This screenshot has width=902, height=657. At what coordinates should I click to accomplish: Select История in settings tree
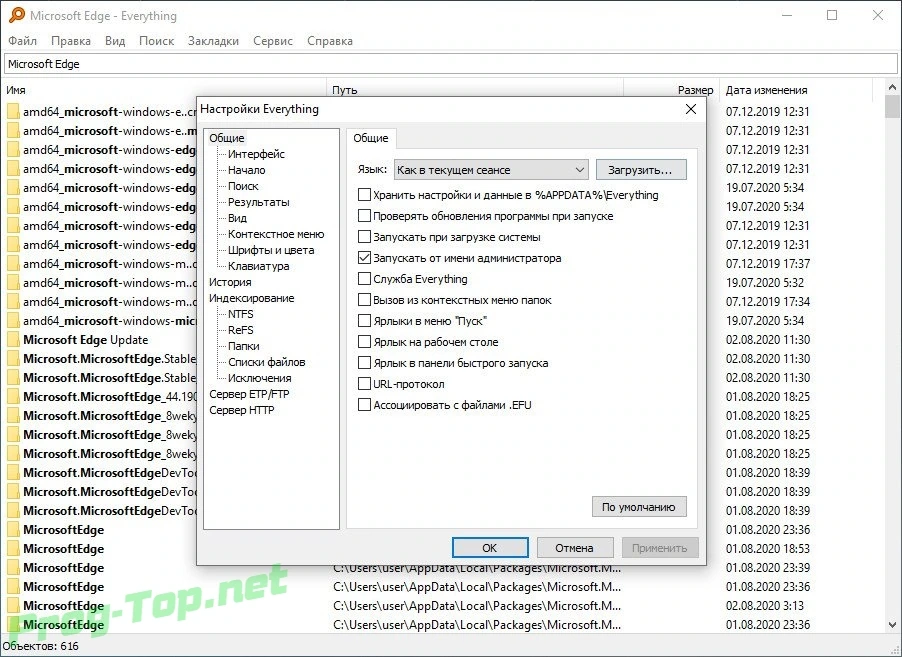click(x=230, y=282)
